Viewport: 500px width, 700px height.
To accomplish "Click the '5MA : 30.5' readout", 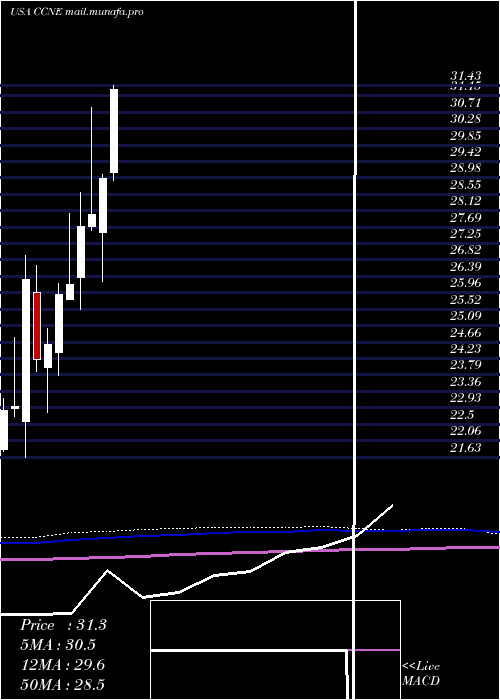I will click(x=58, y=645).
